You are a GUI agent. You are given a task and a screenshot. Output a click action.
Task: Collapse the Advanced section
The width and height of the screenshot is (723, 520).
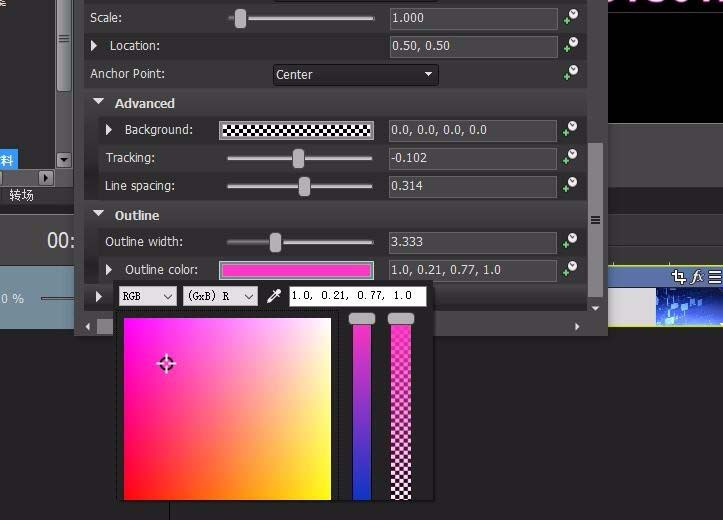click(99, 103)
